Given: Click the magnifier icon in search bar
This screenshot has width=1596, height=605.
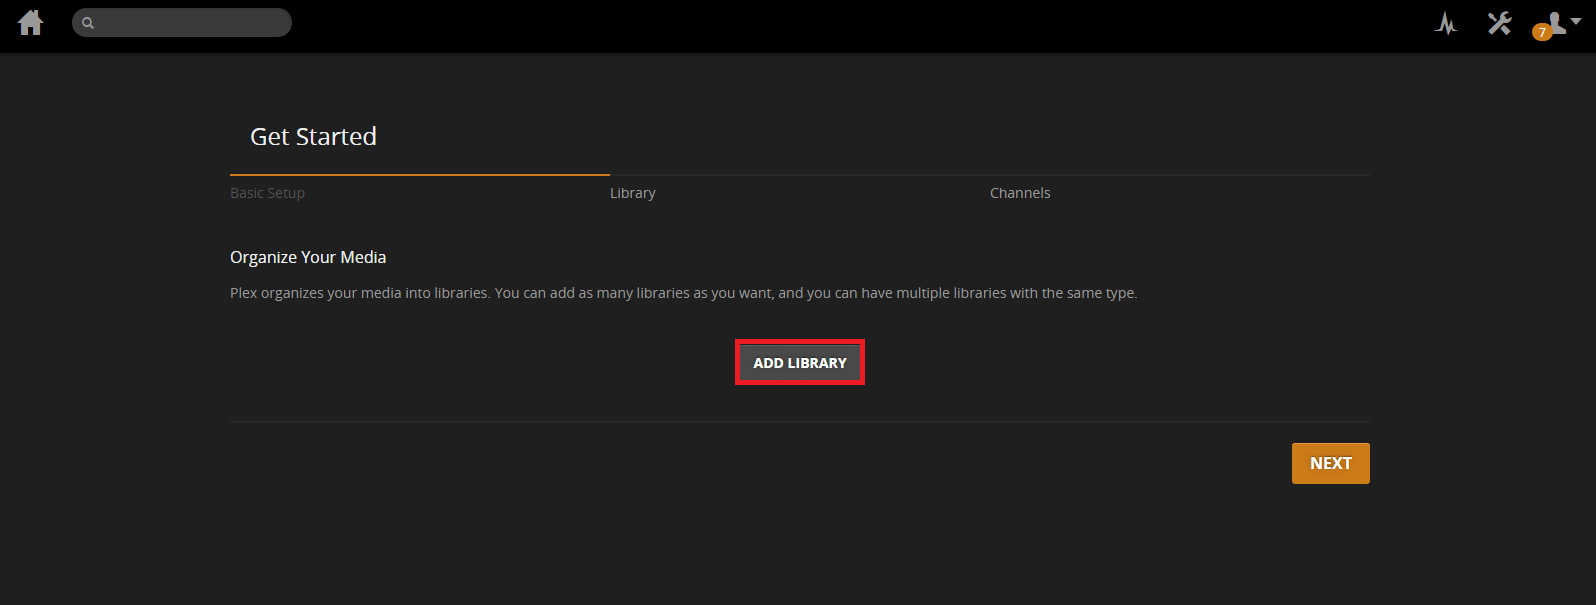Looking at the screenshot, I should pos(88,23).
